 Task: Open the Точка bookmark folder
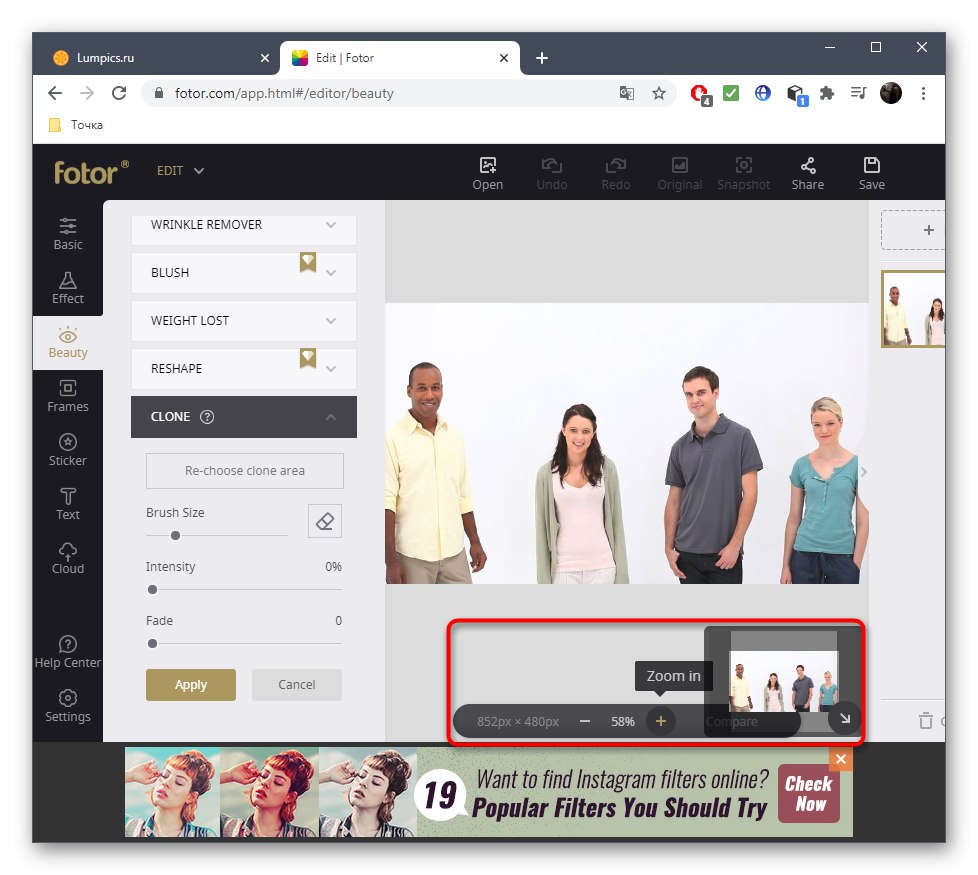tap(76, 125)
